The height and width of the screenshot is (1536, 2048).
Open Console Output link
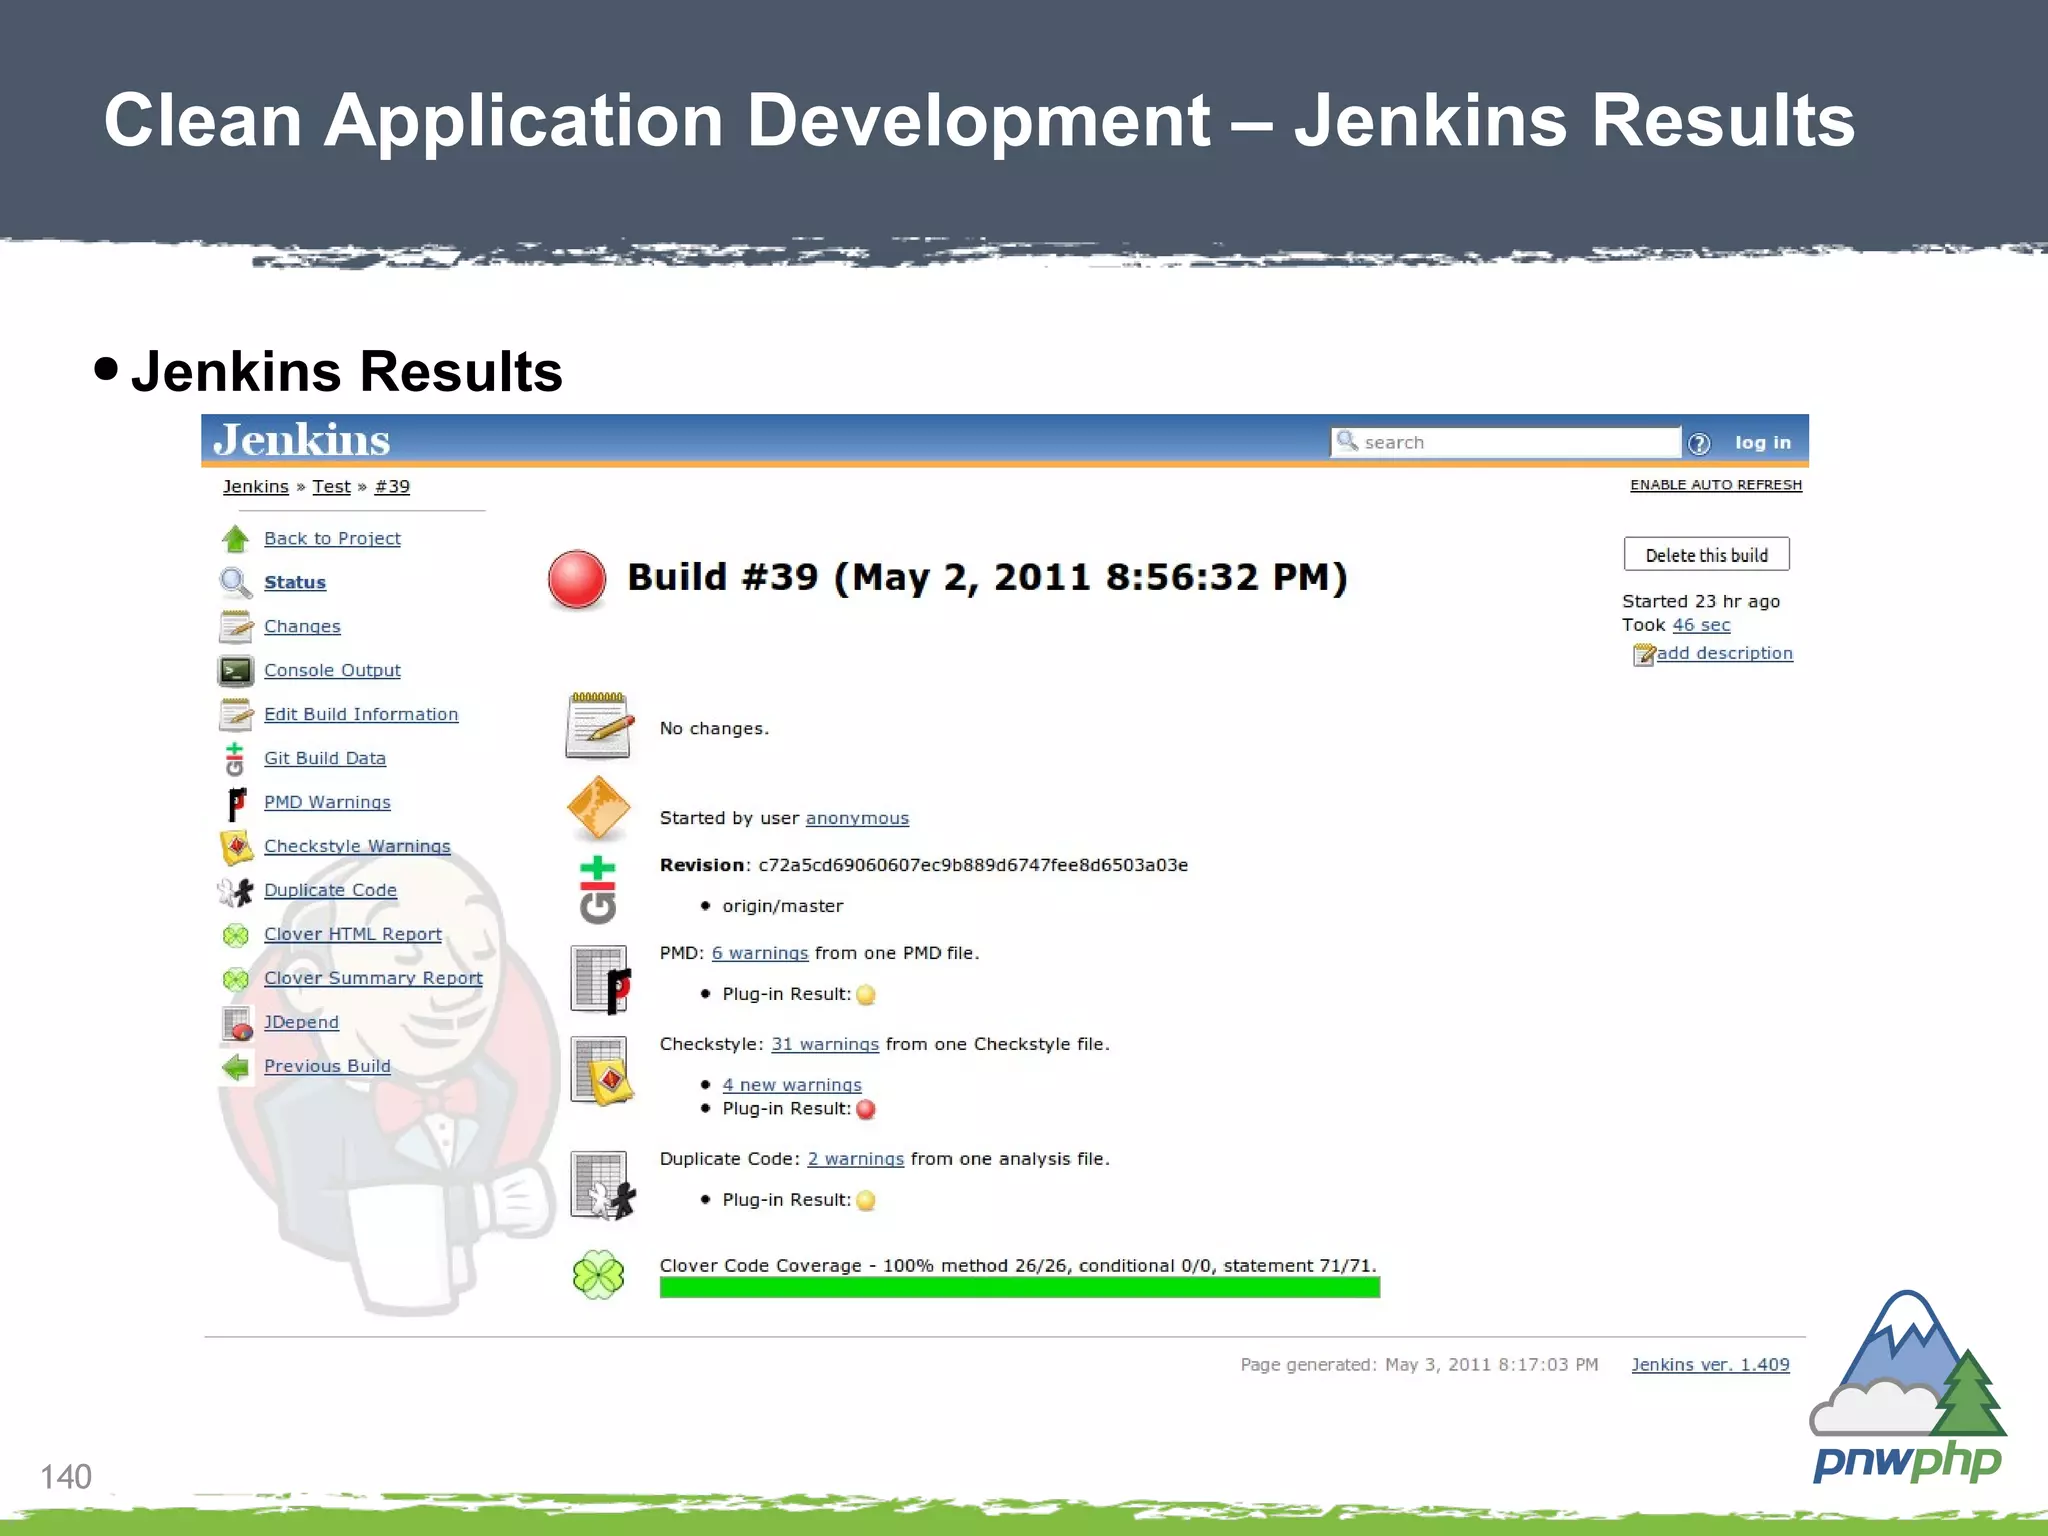(x=332, y=670)
